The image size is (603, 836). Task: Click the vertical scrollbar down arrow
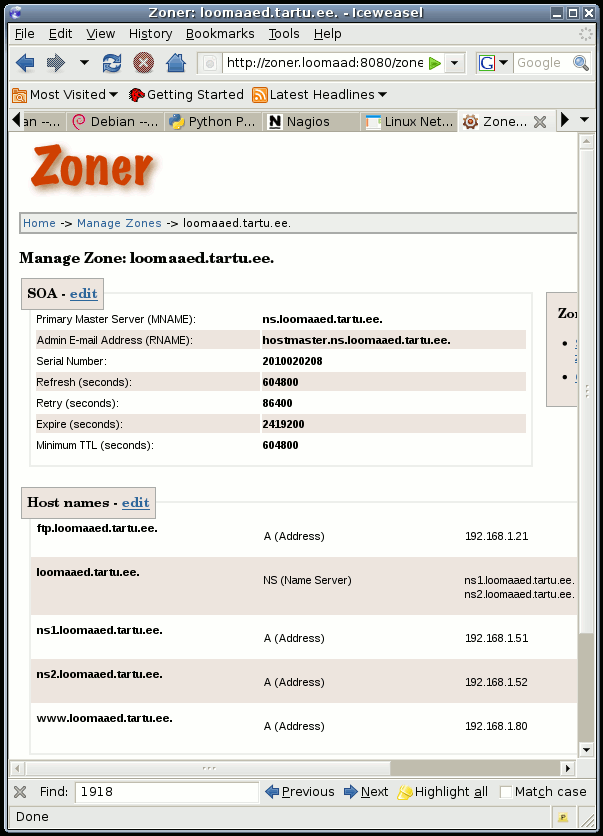[x=586, y=750]
